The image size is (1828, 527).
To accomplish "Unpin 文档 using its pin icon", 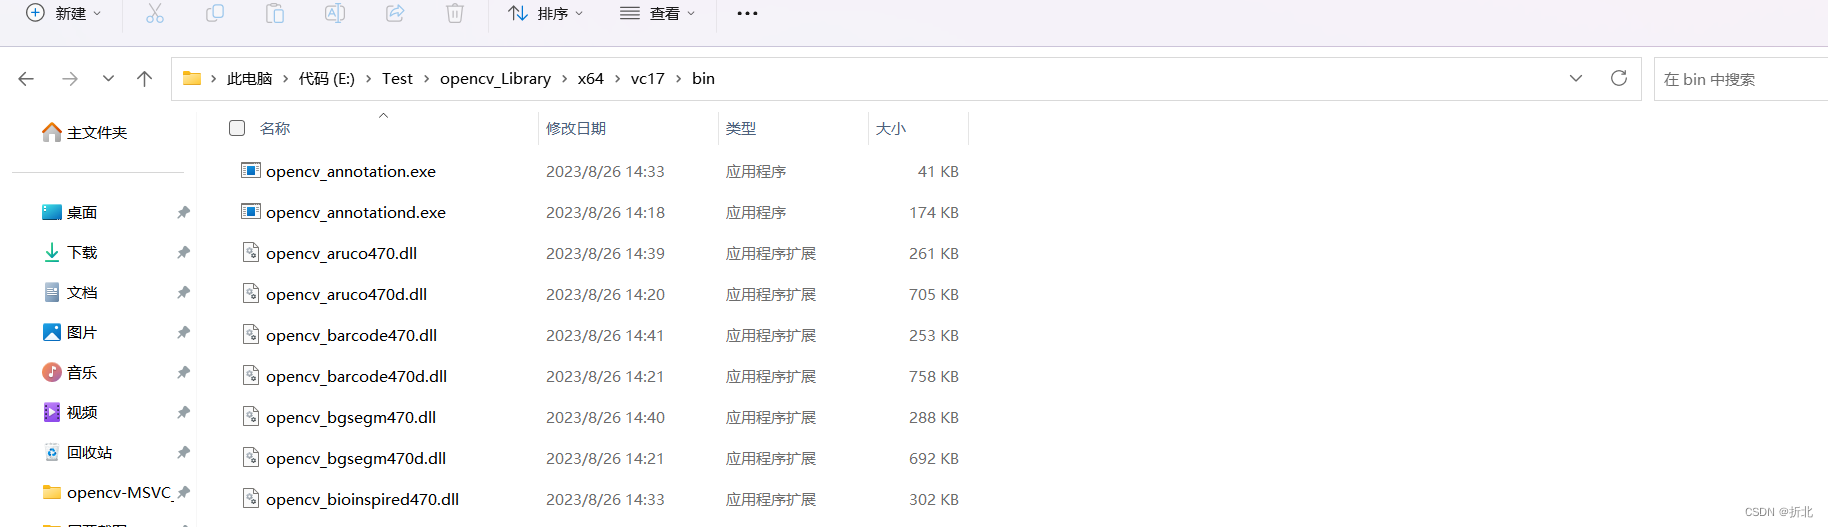I will pyautogui.click(x=183, y=292).
